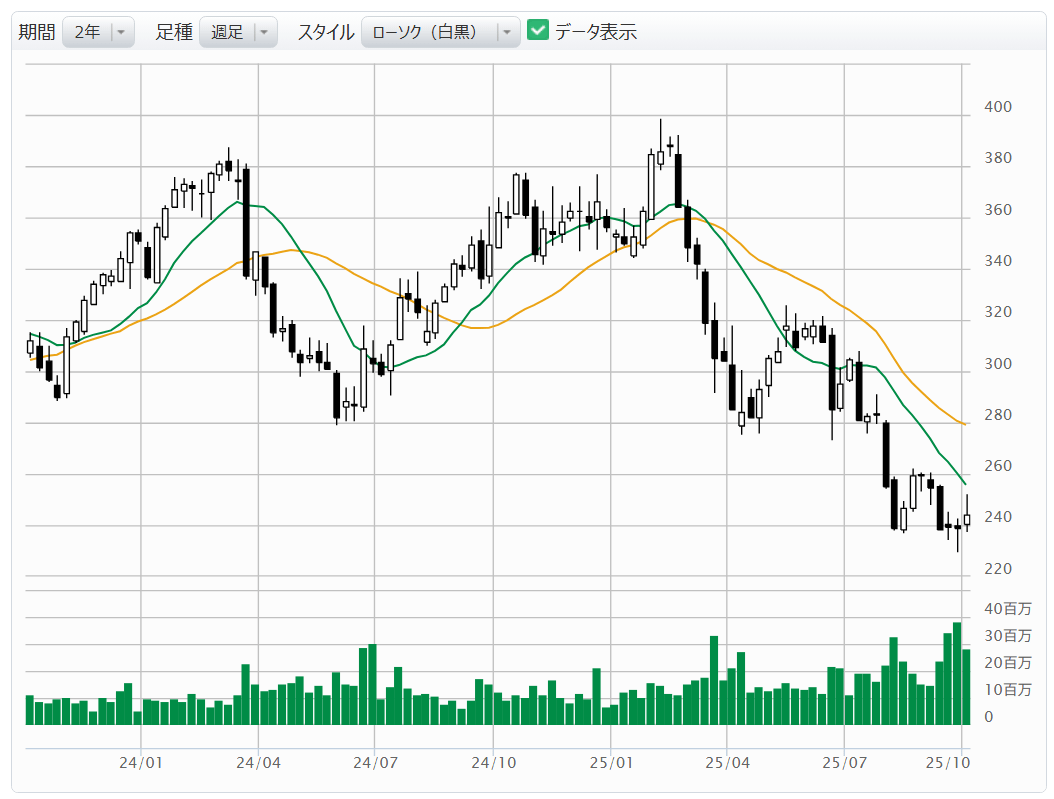
Task: Click the tallest green volume bar near 25/10
Action: [x=957, y=673]
